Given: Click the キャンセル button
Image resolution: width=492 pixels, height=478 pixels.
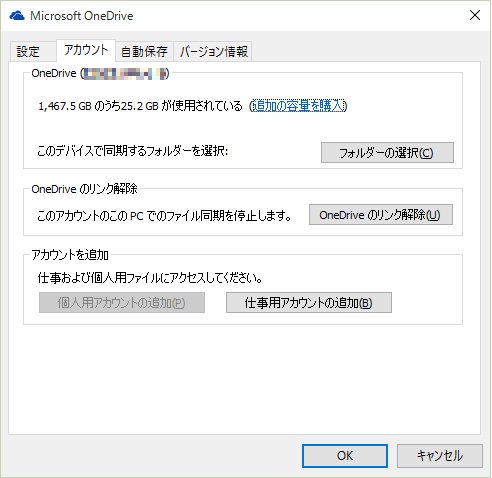Looking at the screenshot, I should (x=440, y=456).
